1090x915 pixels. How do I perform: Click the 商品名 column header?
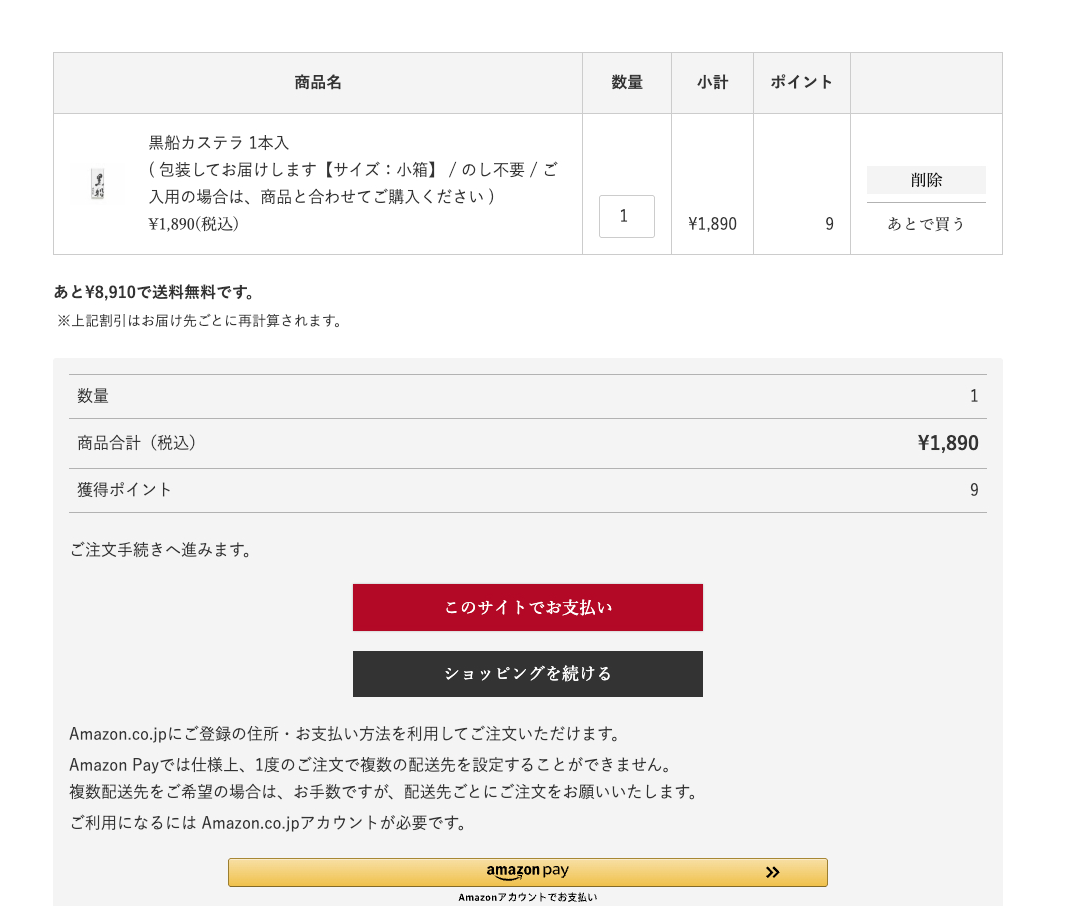[x=318, y=83]
